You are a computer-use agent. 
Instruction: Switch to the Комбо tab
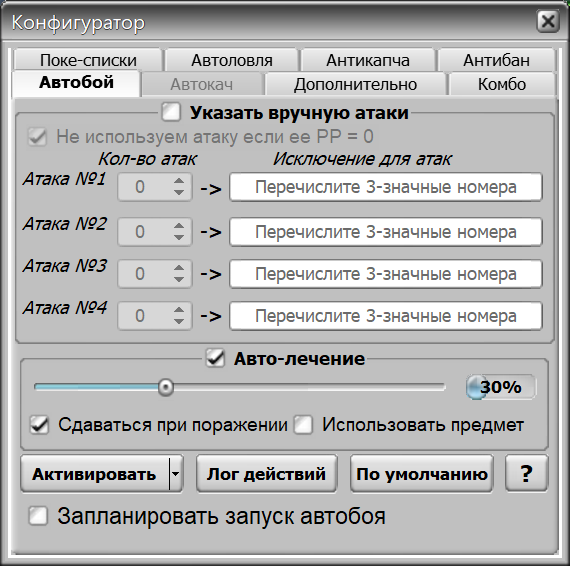point(502,84)
